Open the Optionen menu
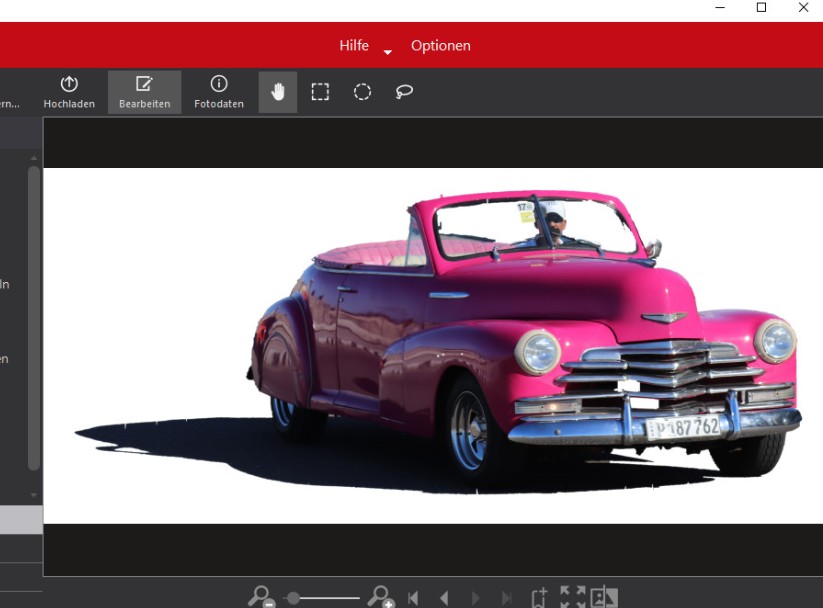The width and height of the screenshot is (823, 608). [x=440, y=46]
